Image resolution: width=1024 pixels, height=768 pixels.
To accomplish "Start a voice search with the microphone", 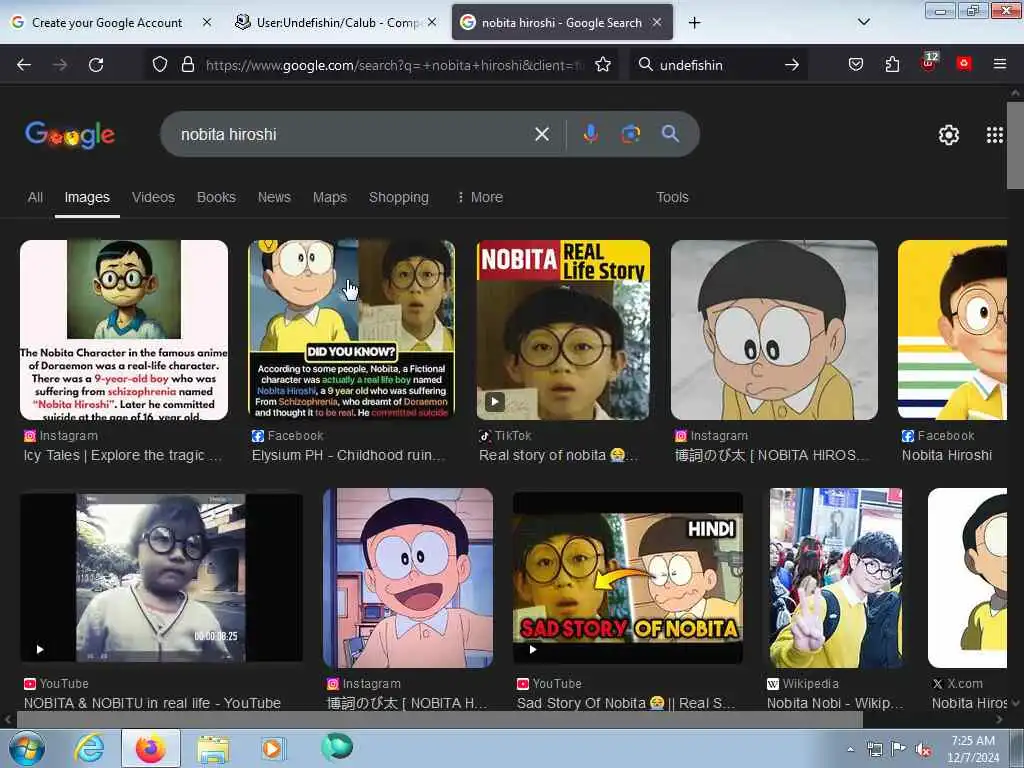I will (590, 134).
